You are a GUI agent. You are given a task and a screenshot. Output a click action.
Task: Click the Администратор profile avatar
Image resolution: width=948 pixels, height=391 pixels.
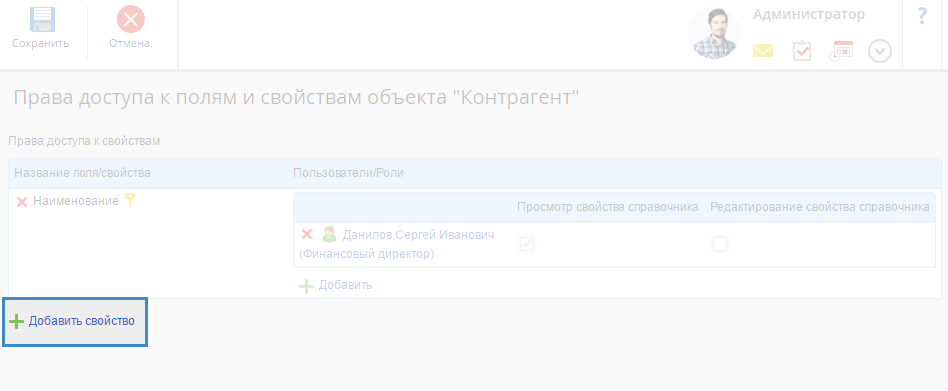(714, 33)
